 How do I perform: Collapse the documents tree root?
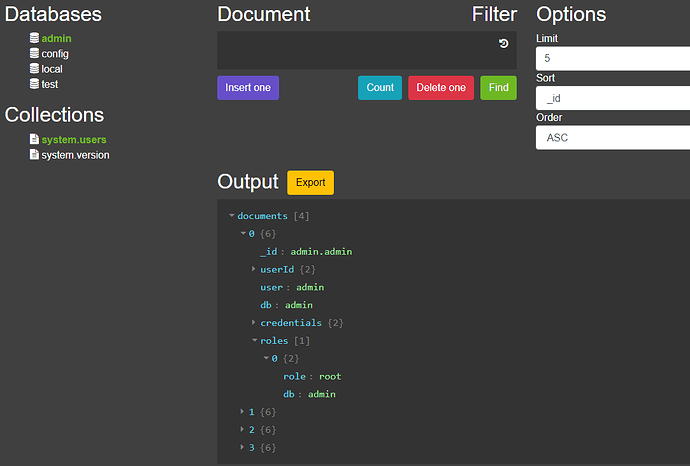[232, 216]
